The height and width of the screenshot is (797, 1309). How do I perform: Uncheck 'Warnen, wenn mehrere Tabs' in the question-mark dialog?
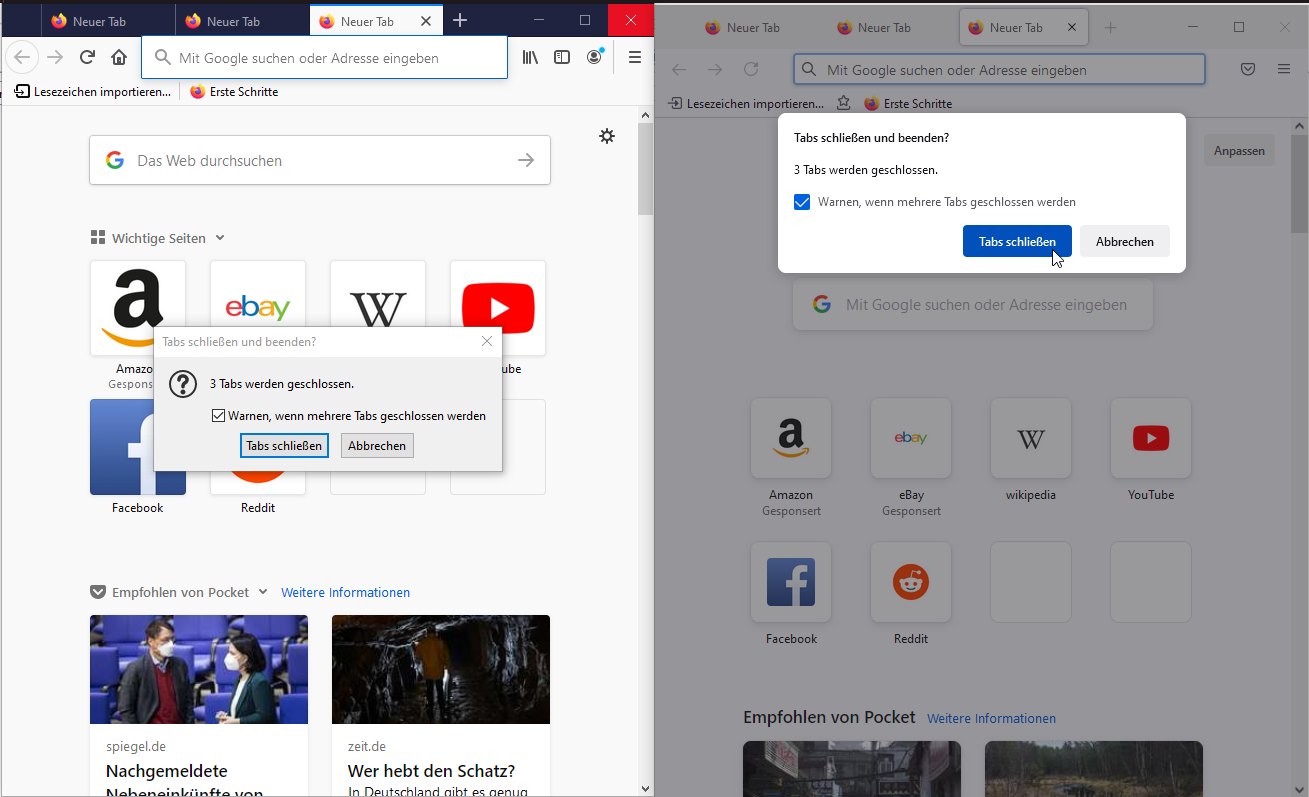point(219,415)
